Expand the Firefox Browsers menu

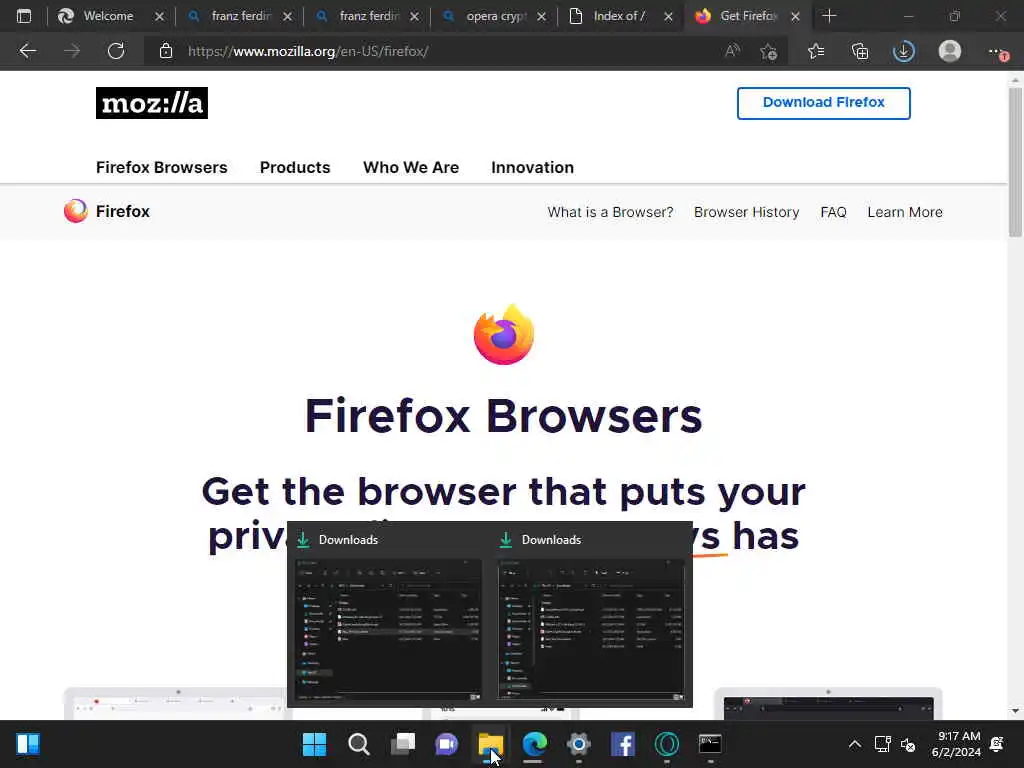pyautogui.click(x=162, y=168)
